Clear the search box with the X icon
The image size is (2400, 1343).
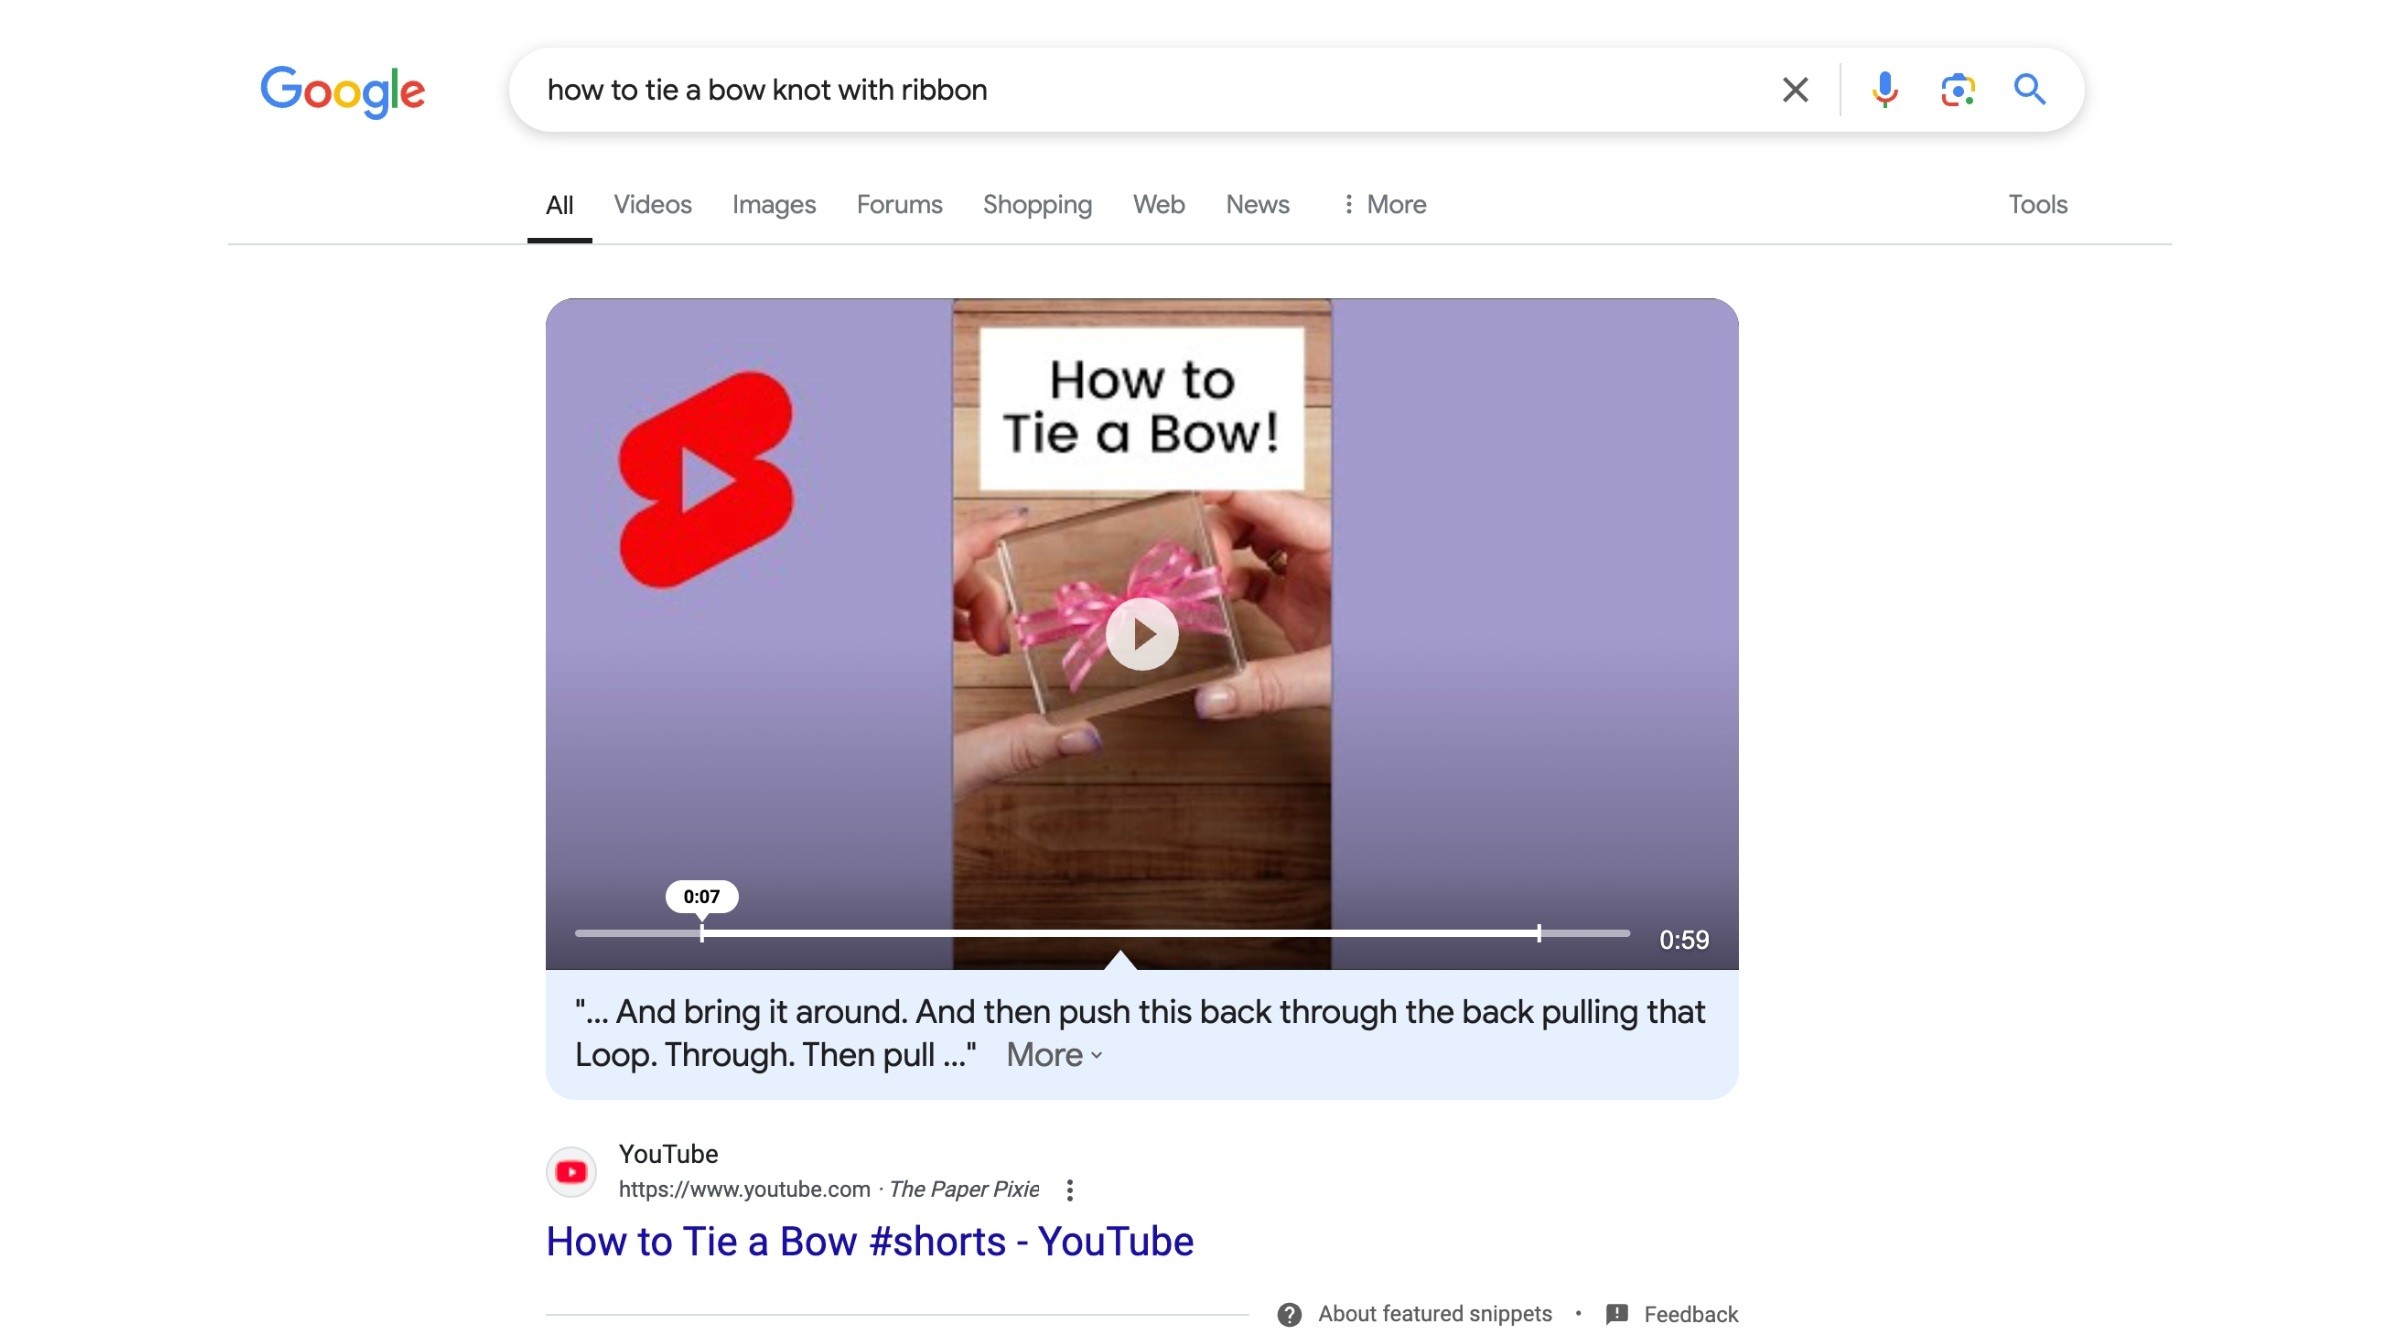pos(1795,90)
